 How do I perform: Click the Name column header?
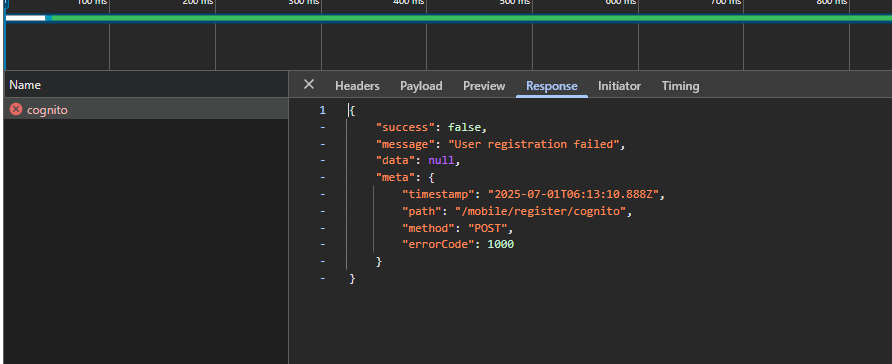pos(146,85)
